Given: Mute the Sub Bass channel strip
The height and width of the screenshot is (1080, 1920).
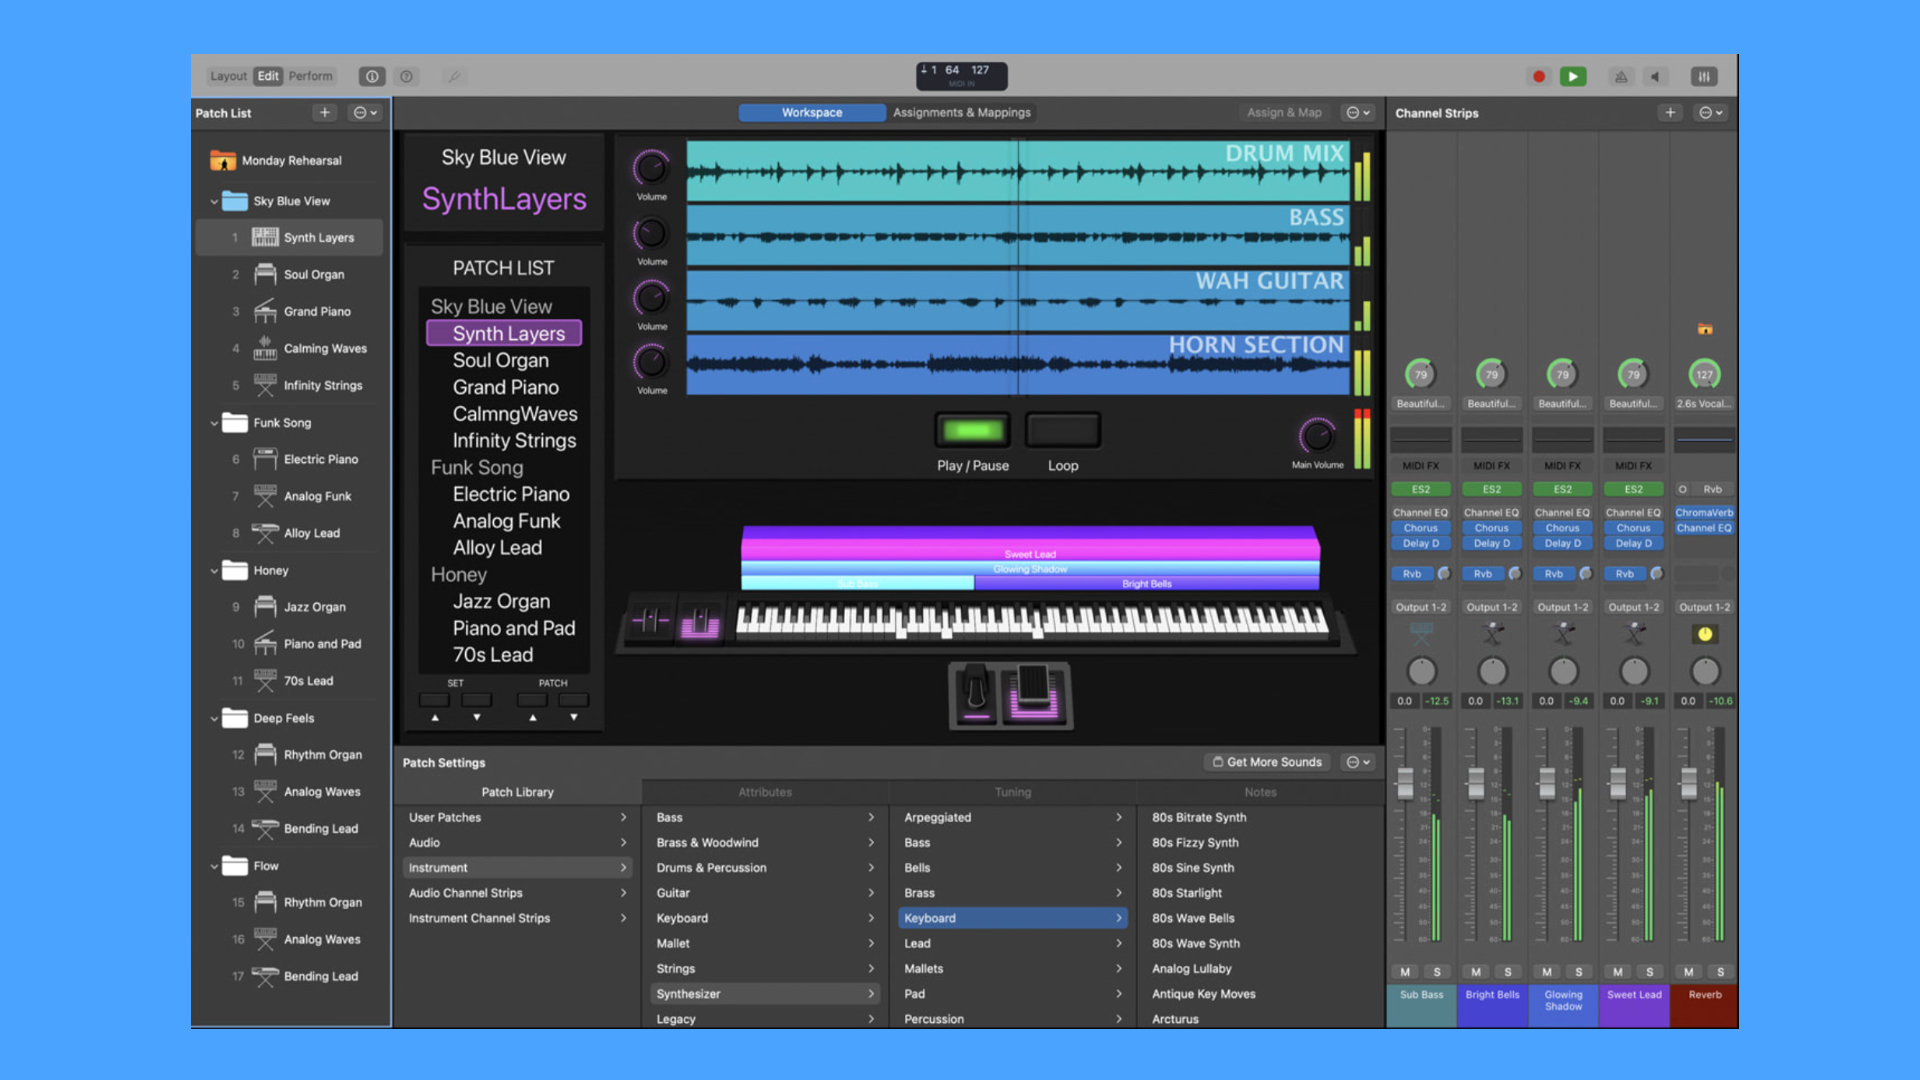Looking at the screenshot, I should tap(1405, 972).
